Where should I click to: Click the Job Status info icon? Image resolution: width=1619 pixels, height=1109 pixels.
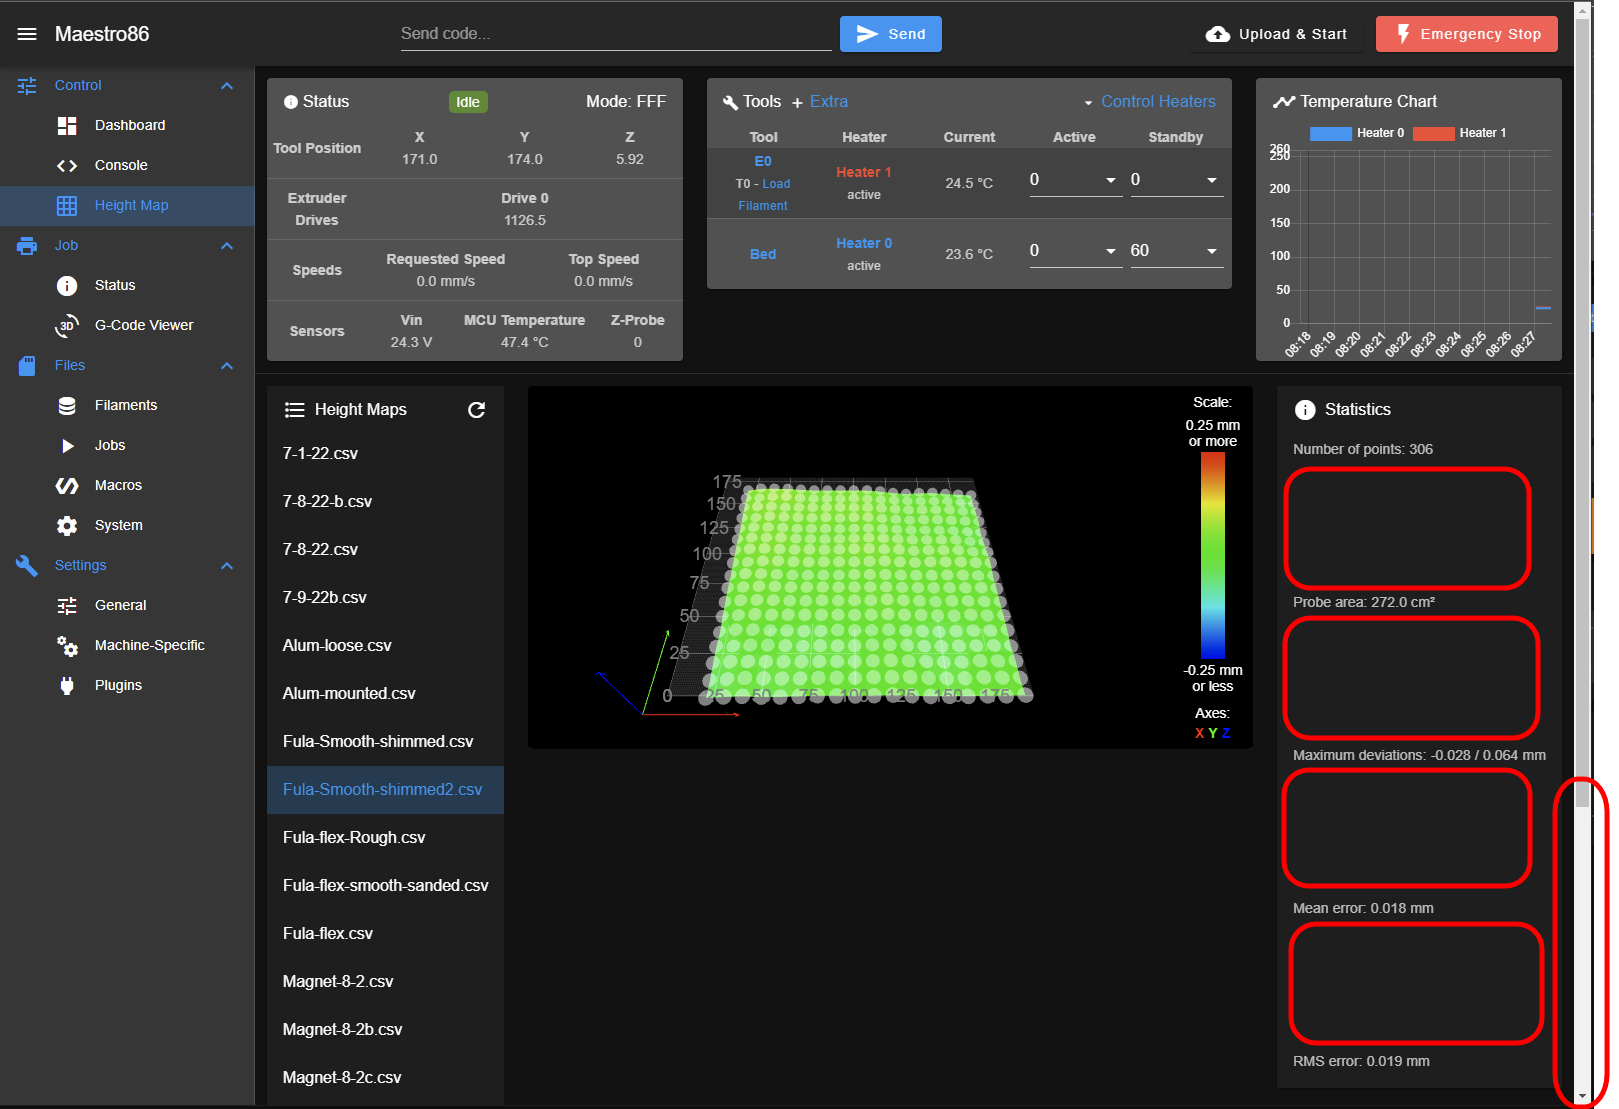[67, 285]
